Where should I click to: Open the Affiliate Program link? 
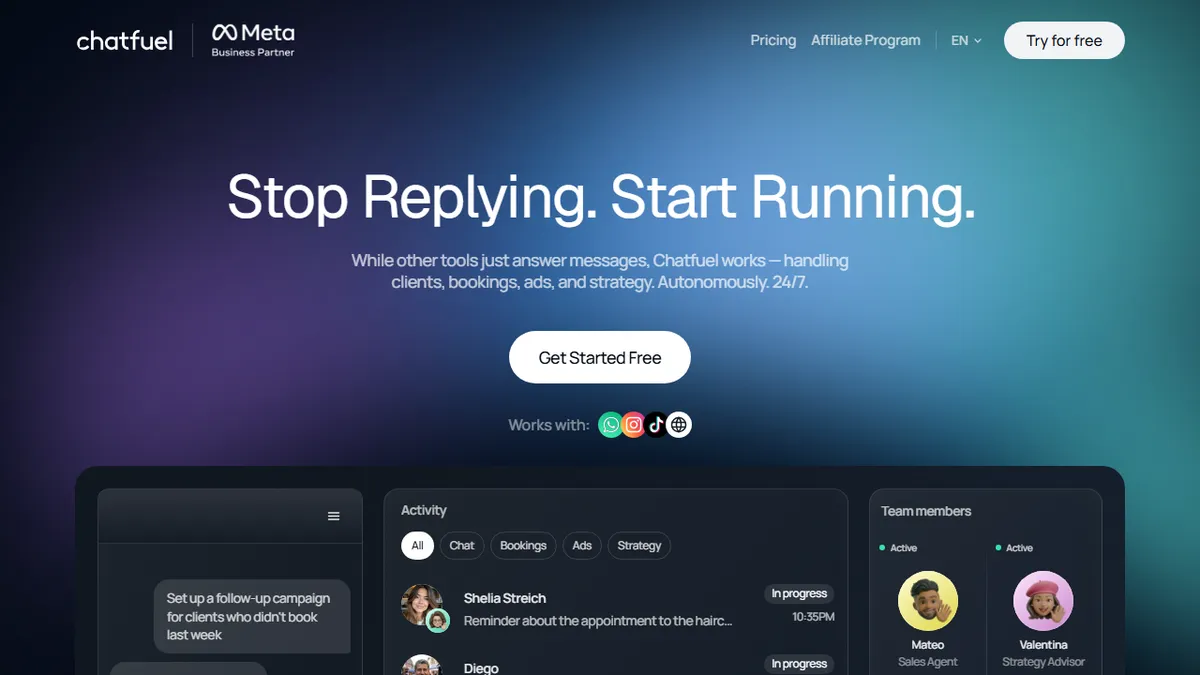[866, 40]
